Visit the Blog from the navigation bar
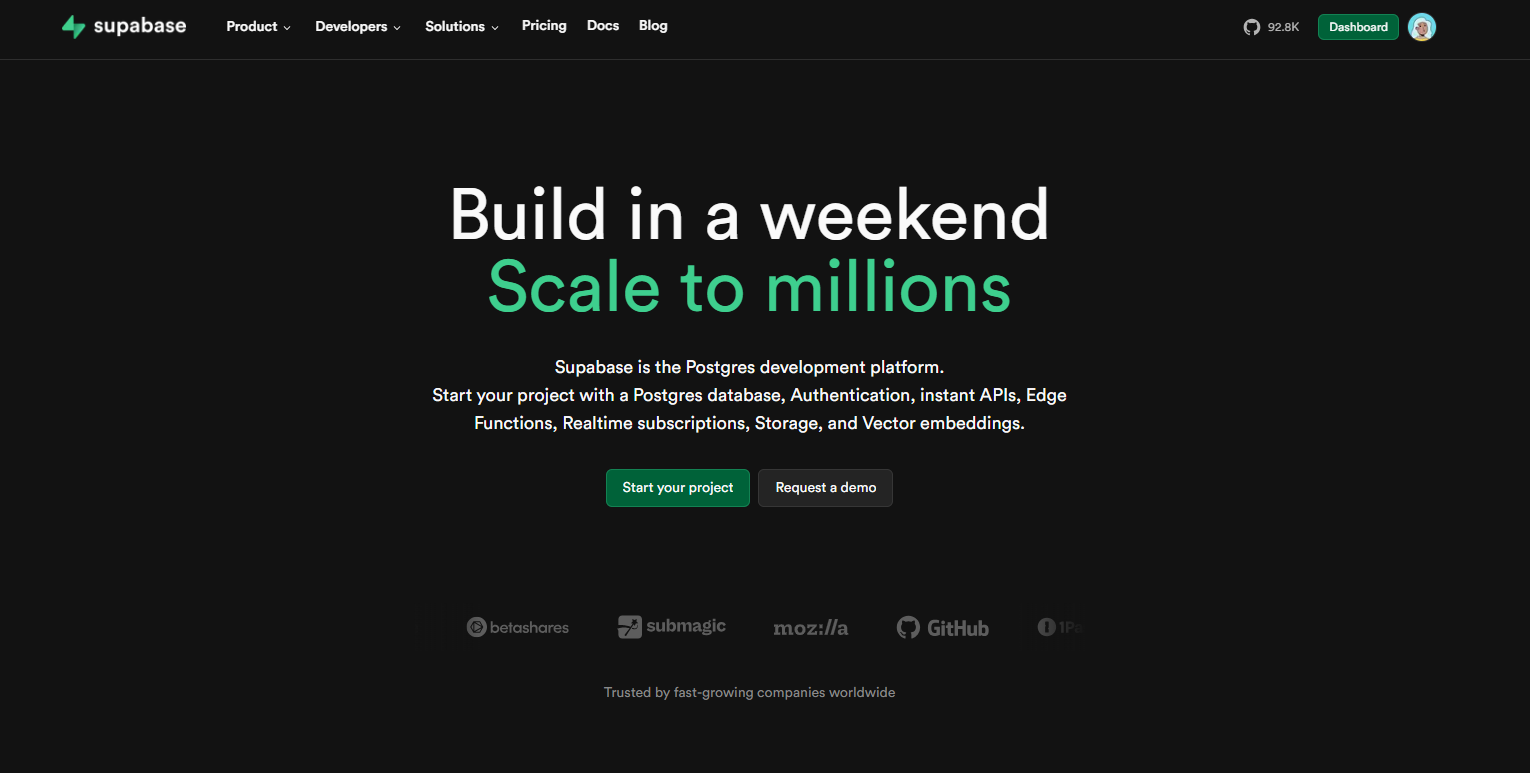1530x773 pixels. coord(653,26)
